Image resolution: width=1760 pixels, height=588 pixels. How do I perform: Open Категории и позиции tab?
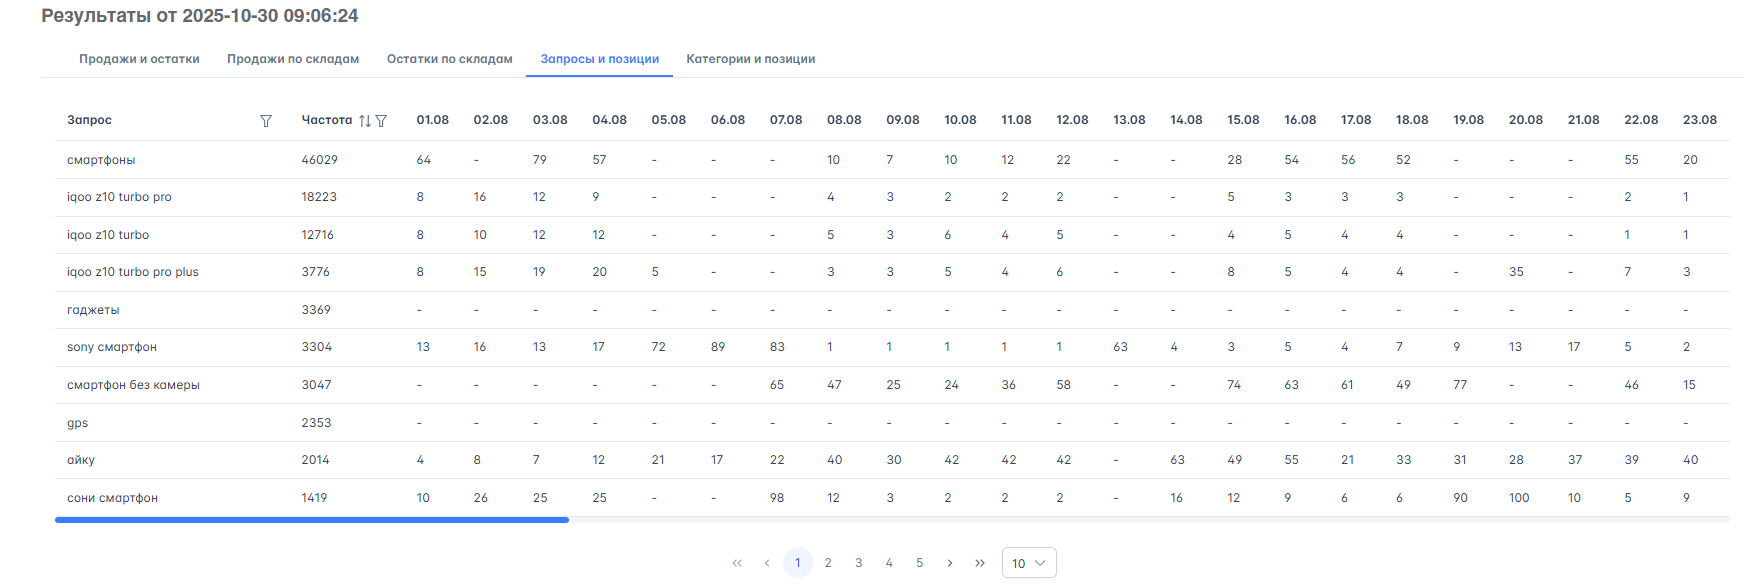pyautogui.click(x=750, y=59)
